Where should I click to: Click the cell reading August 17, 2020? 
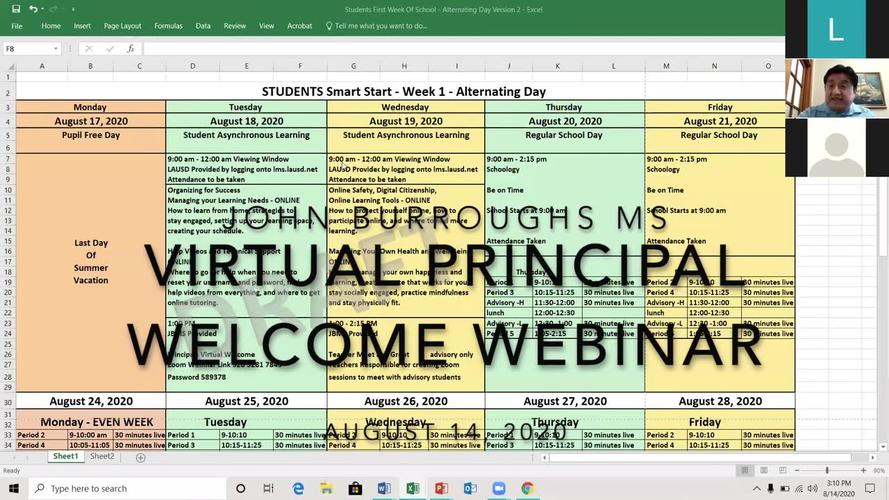coord(91,121)
